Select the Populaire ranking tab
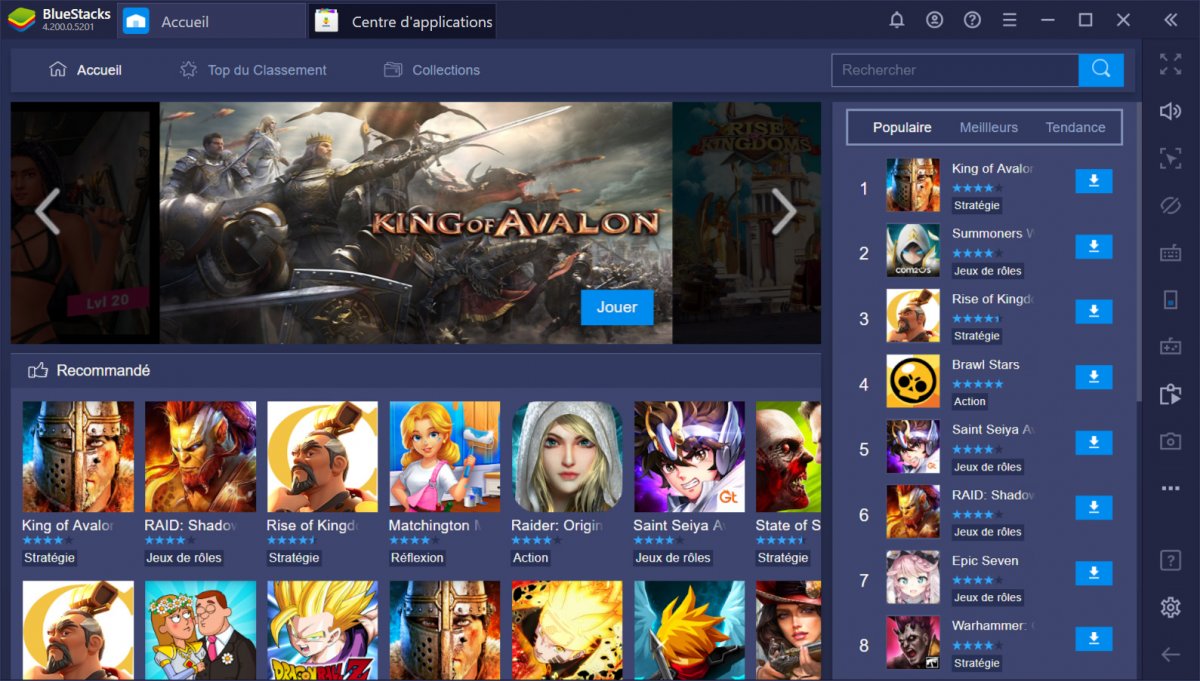The width and height of the screenshot is (1200, 681). [x=902, y=127]
